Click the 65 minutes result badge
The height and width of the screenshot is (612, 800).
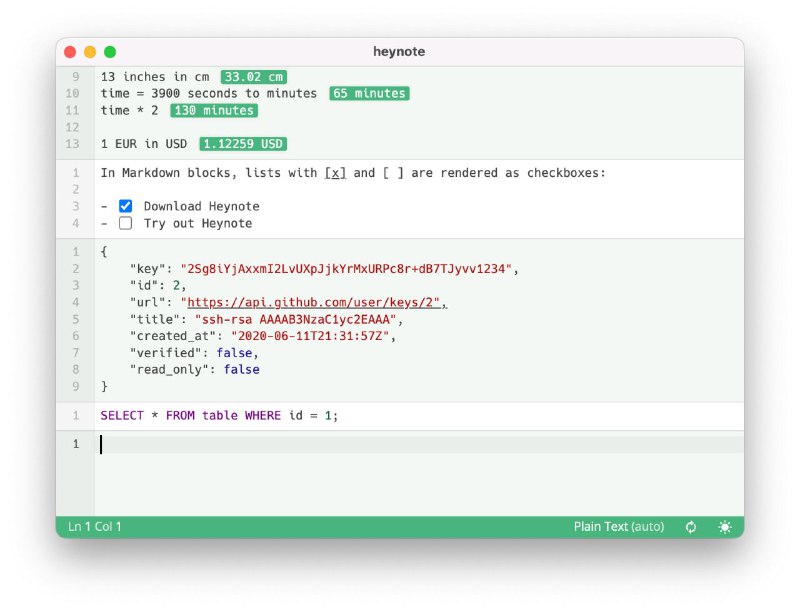click(x=369, y=94)
